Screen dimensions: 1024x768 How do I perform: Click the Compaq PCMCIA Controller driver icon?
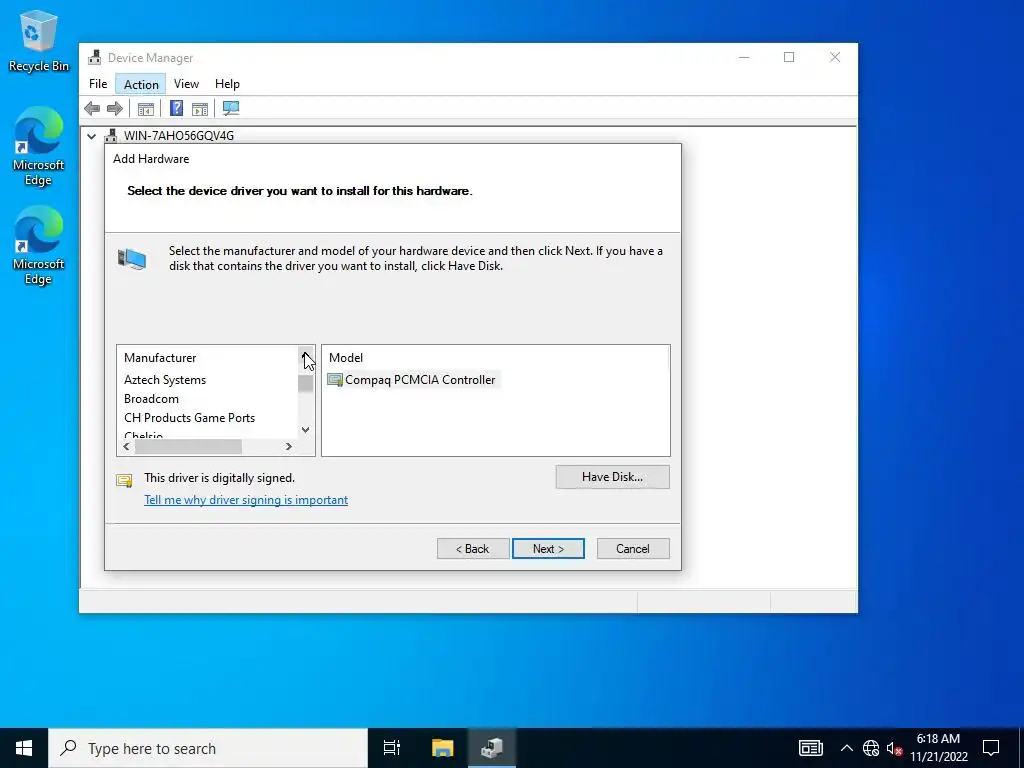[335, 380]
